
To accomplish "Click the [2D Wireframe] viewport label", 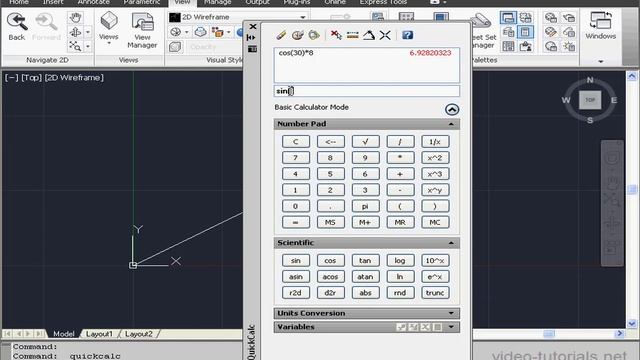I will point(74,78).
